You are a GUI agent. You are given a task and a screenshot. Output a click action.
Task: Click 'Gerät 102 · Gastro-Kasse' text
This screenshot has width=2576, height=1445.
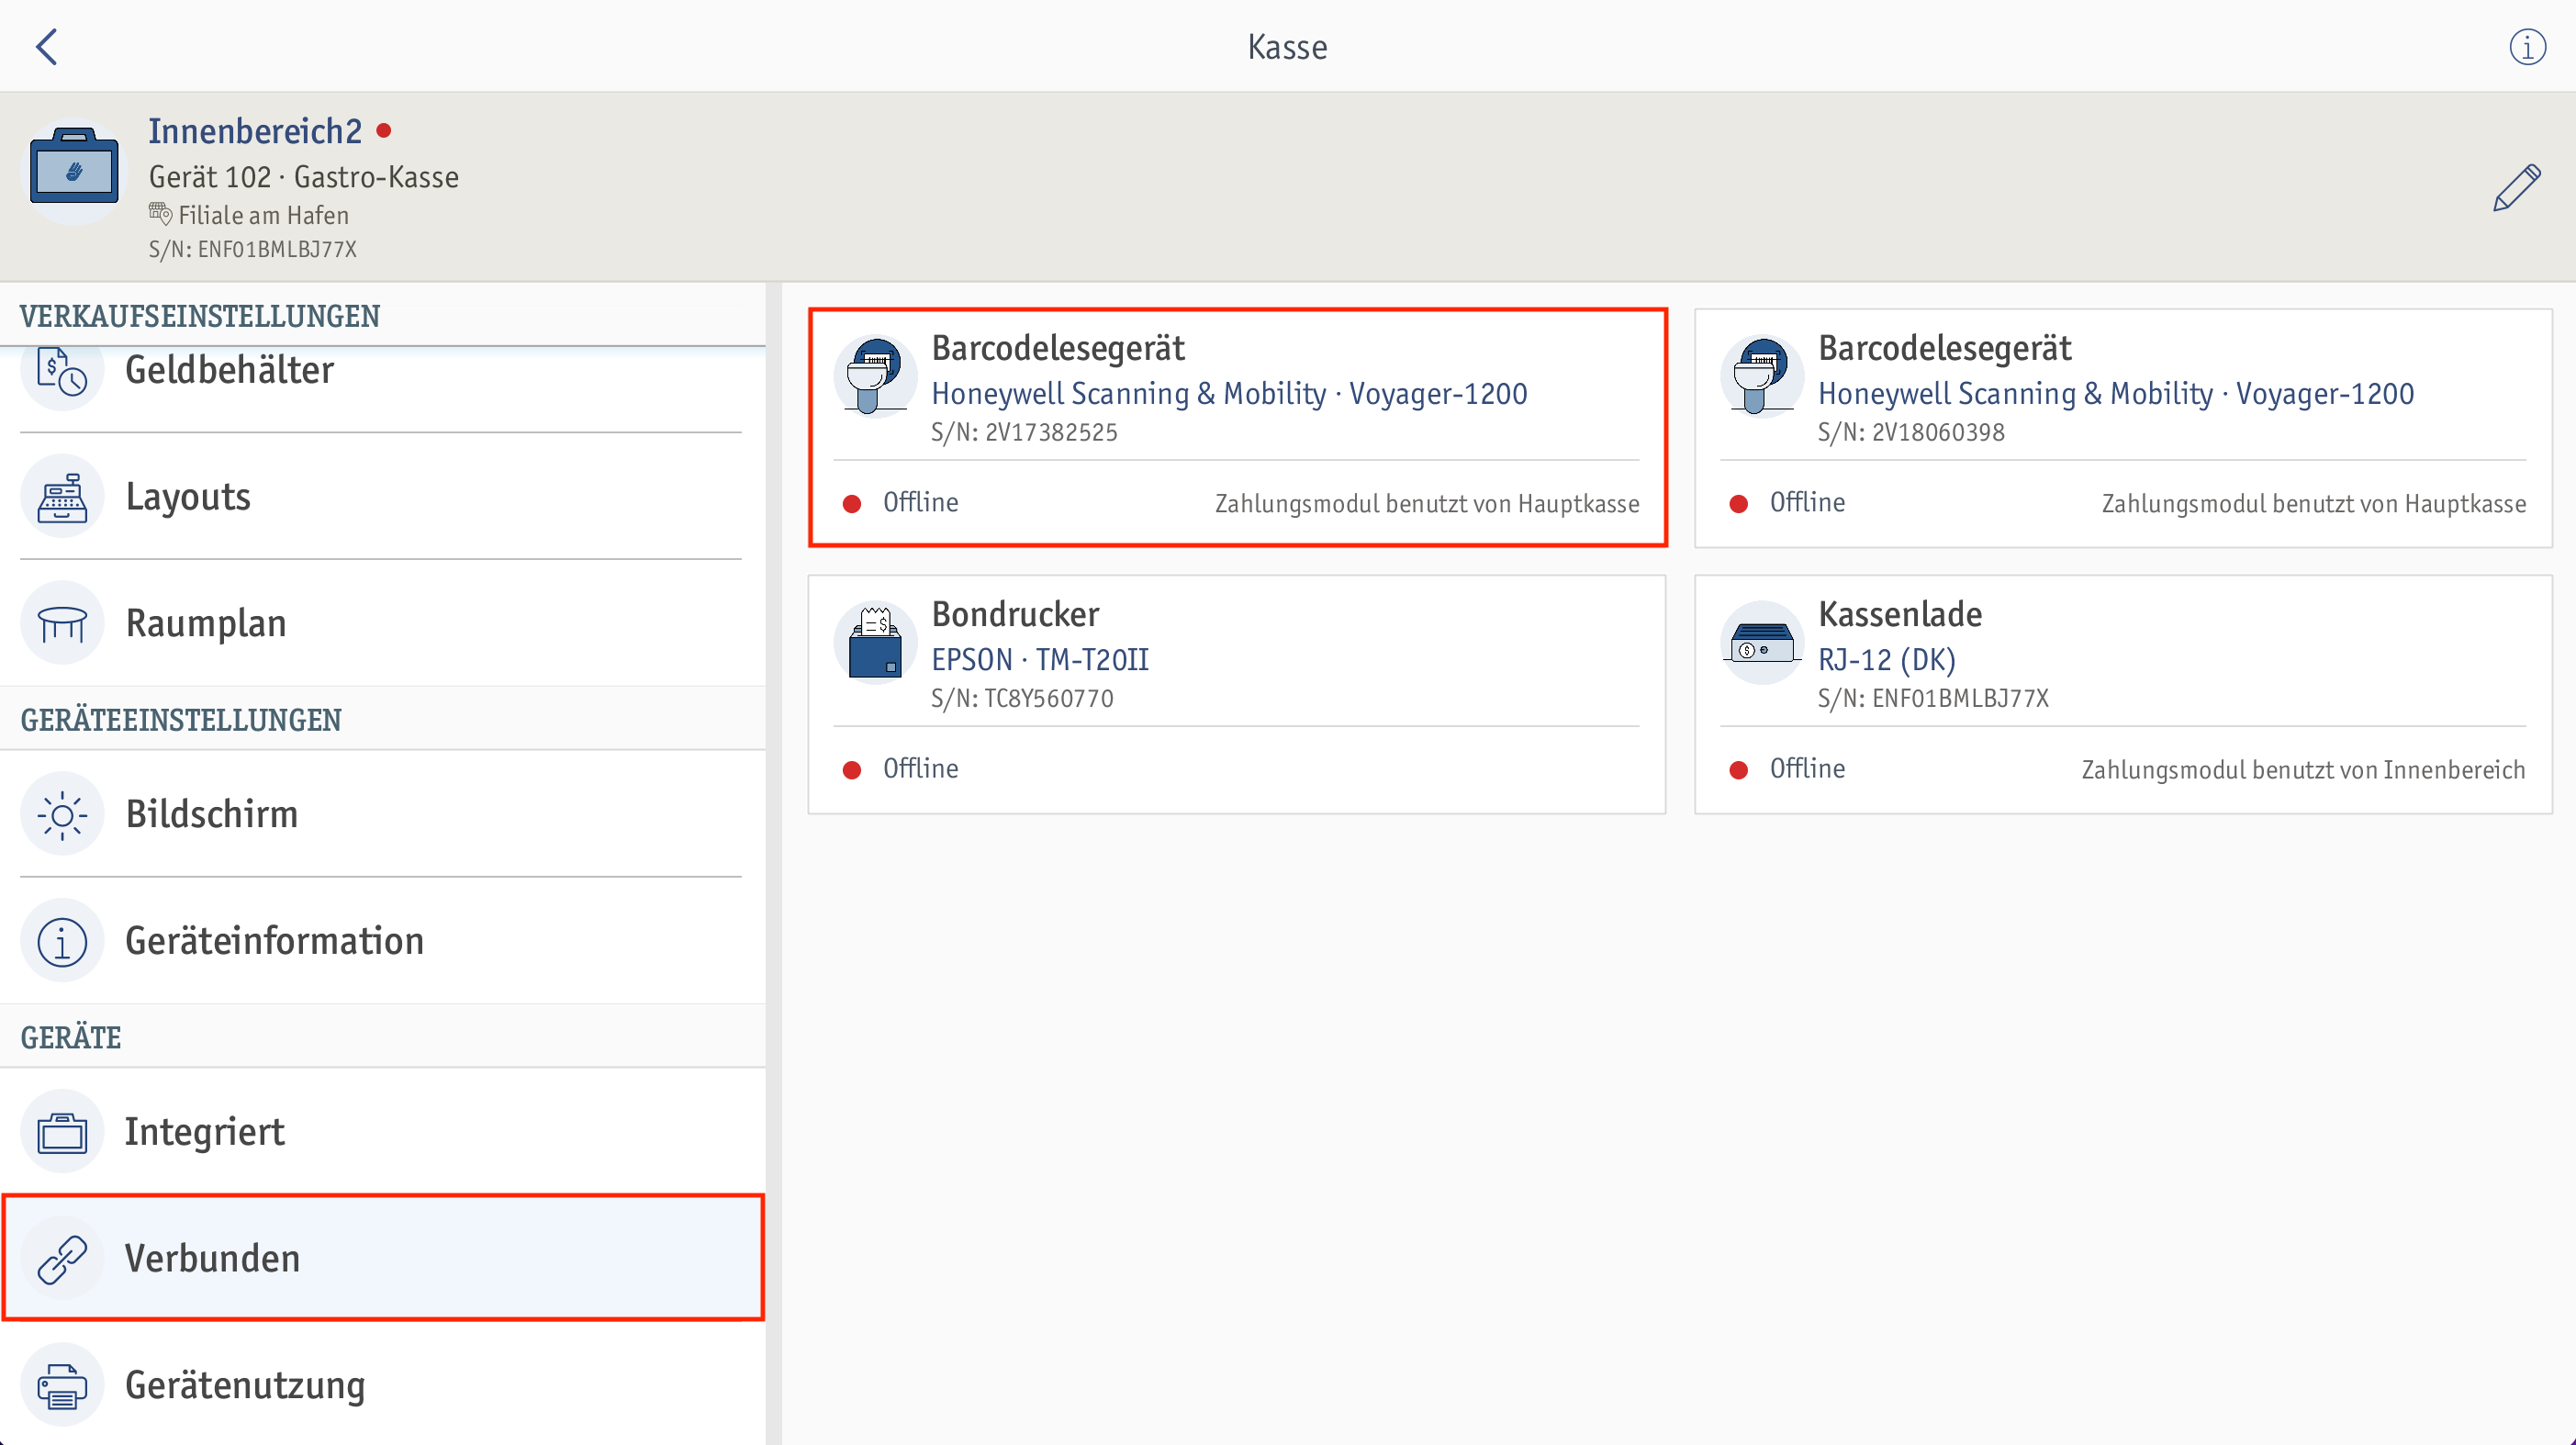click(304, 177)
